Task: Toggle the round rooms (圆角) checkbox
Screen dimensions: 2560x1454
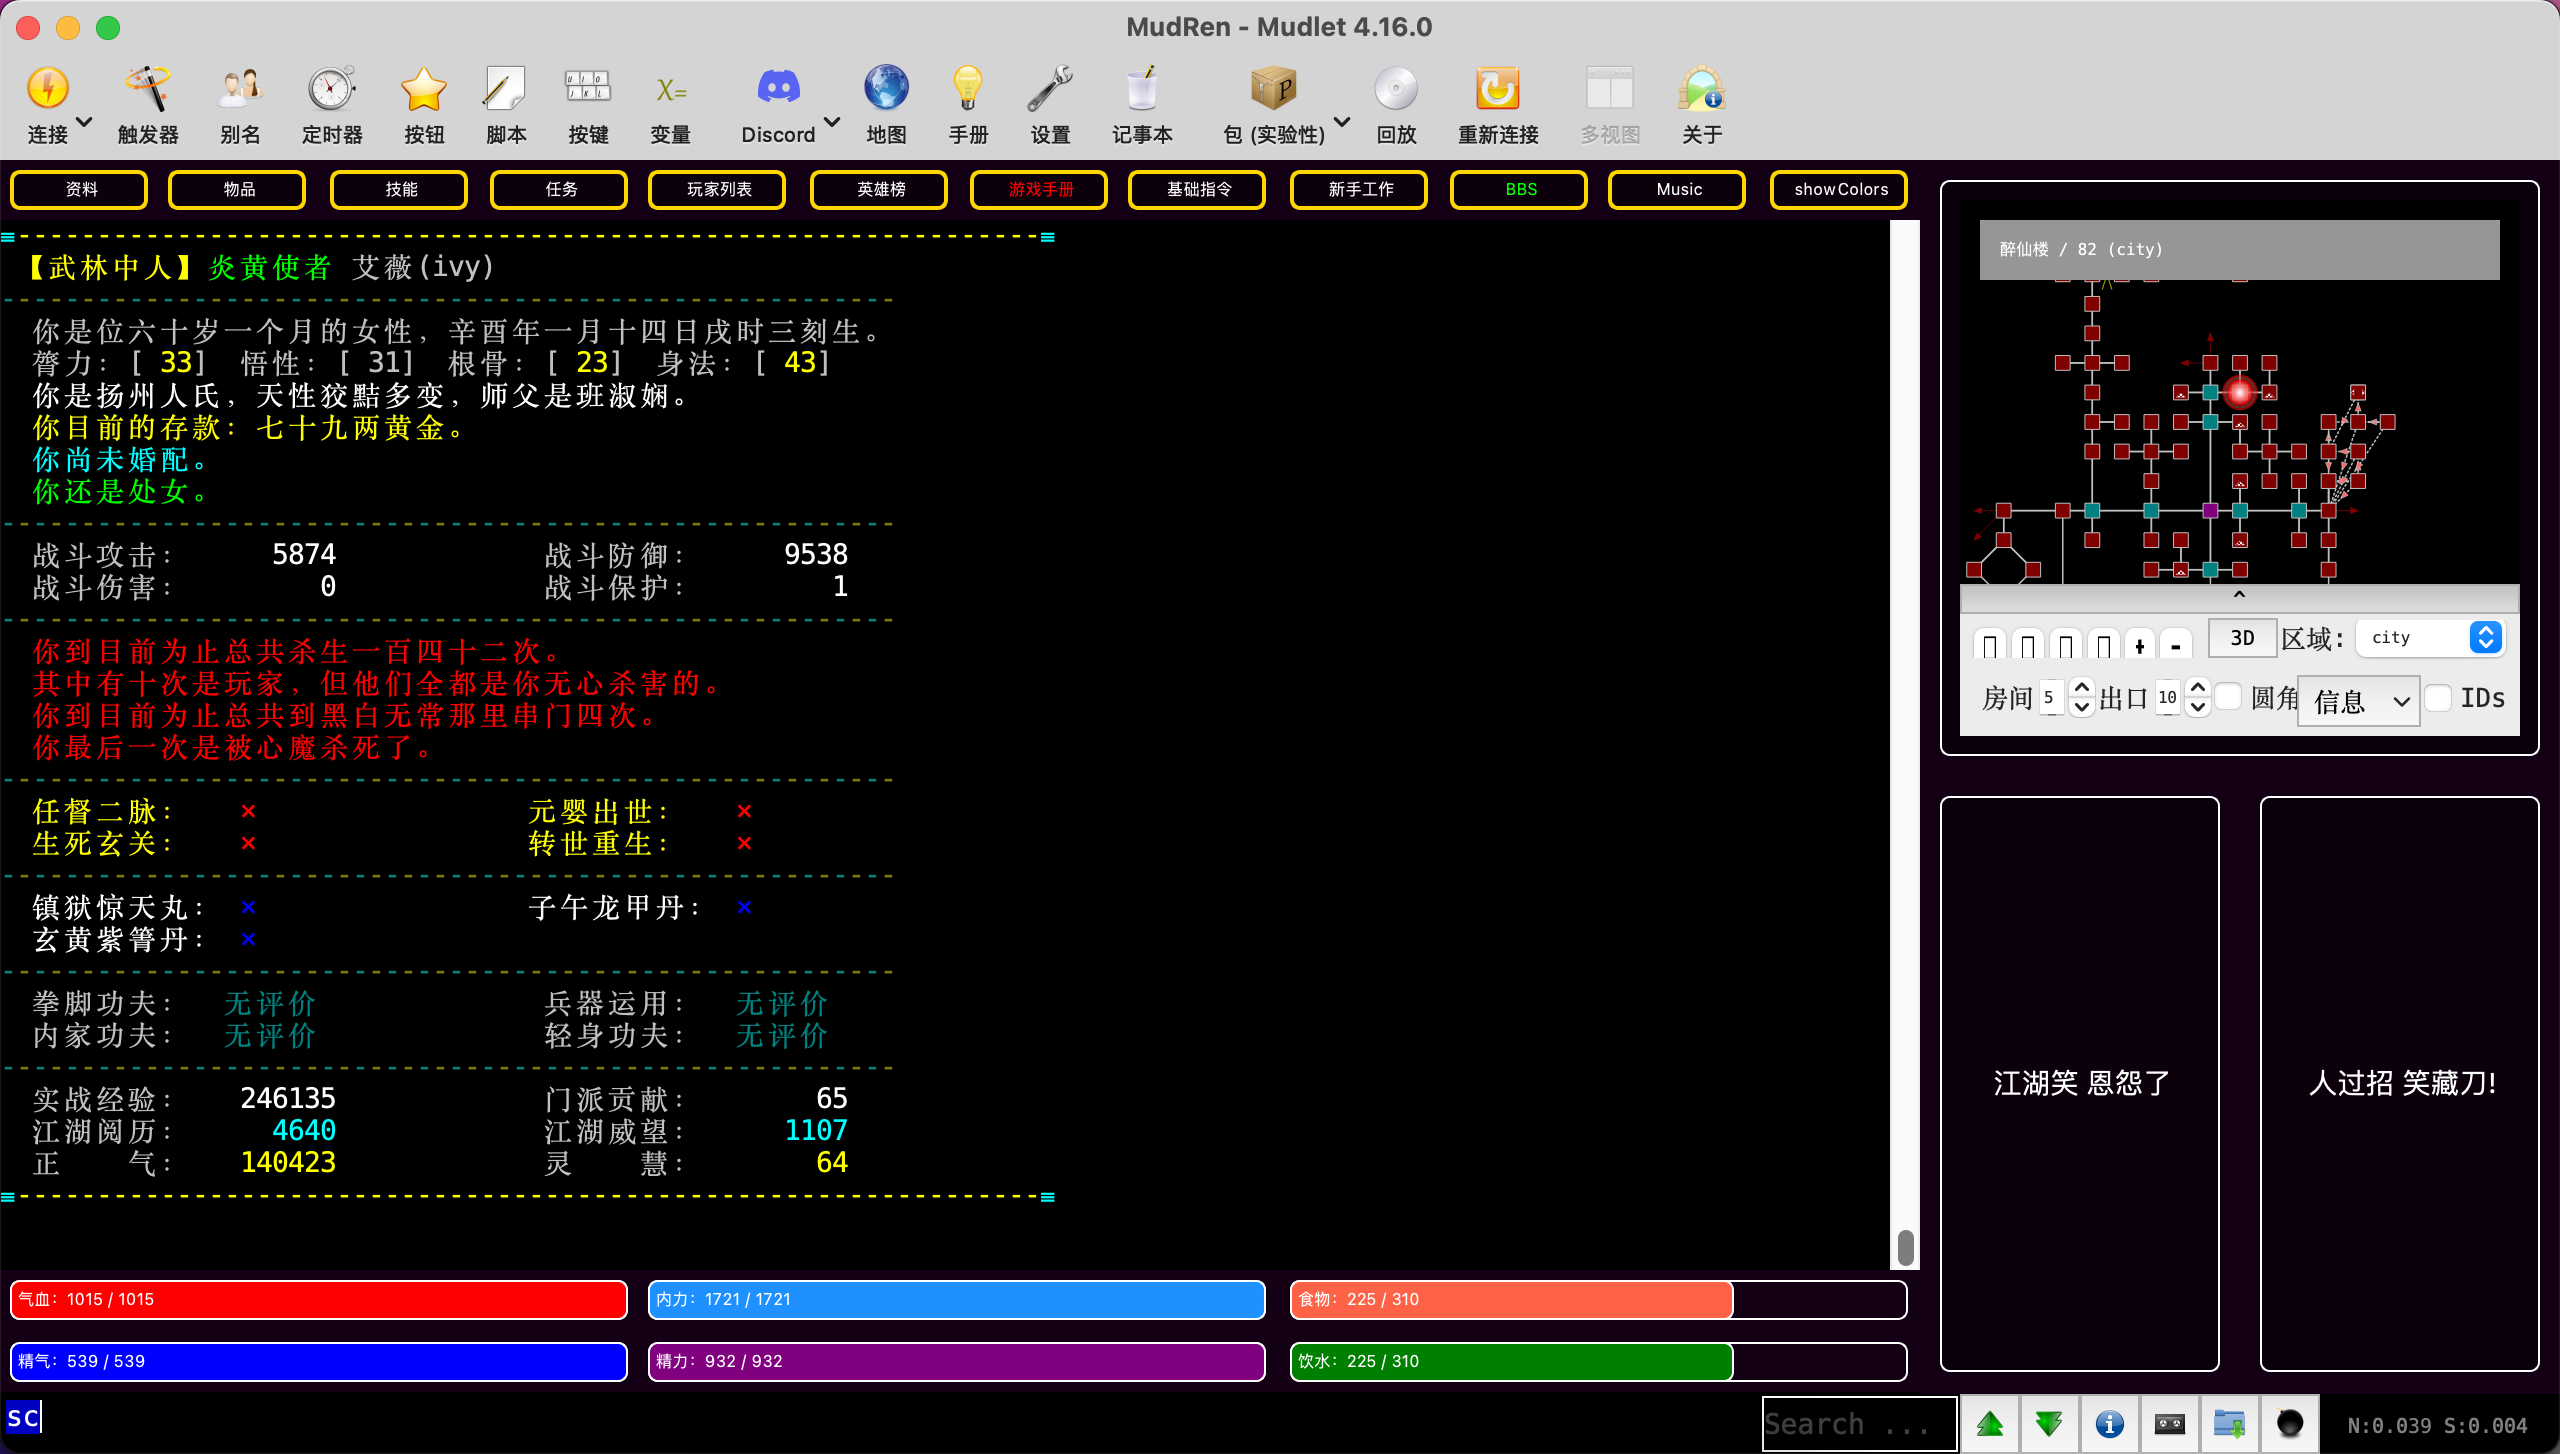Action: click(x=2229, y=696)
